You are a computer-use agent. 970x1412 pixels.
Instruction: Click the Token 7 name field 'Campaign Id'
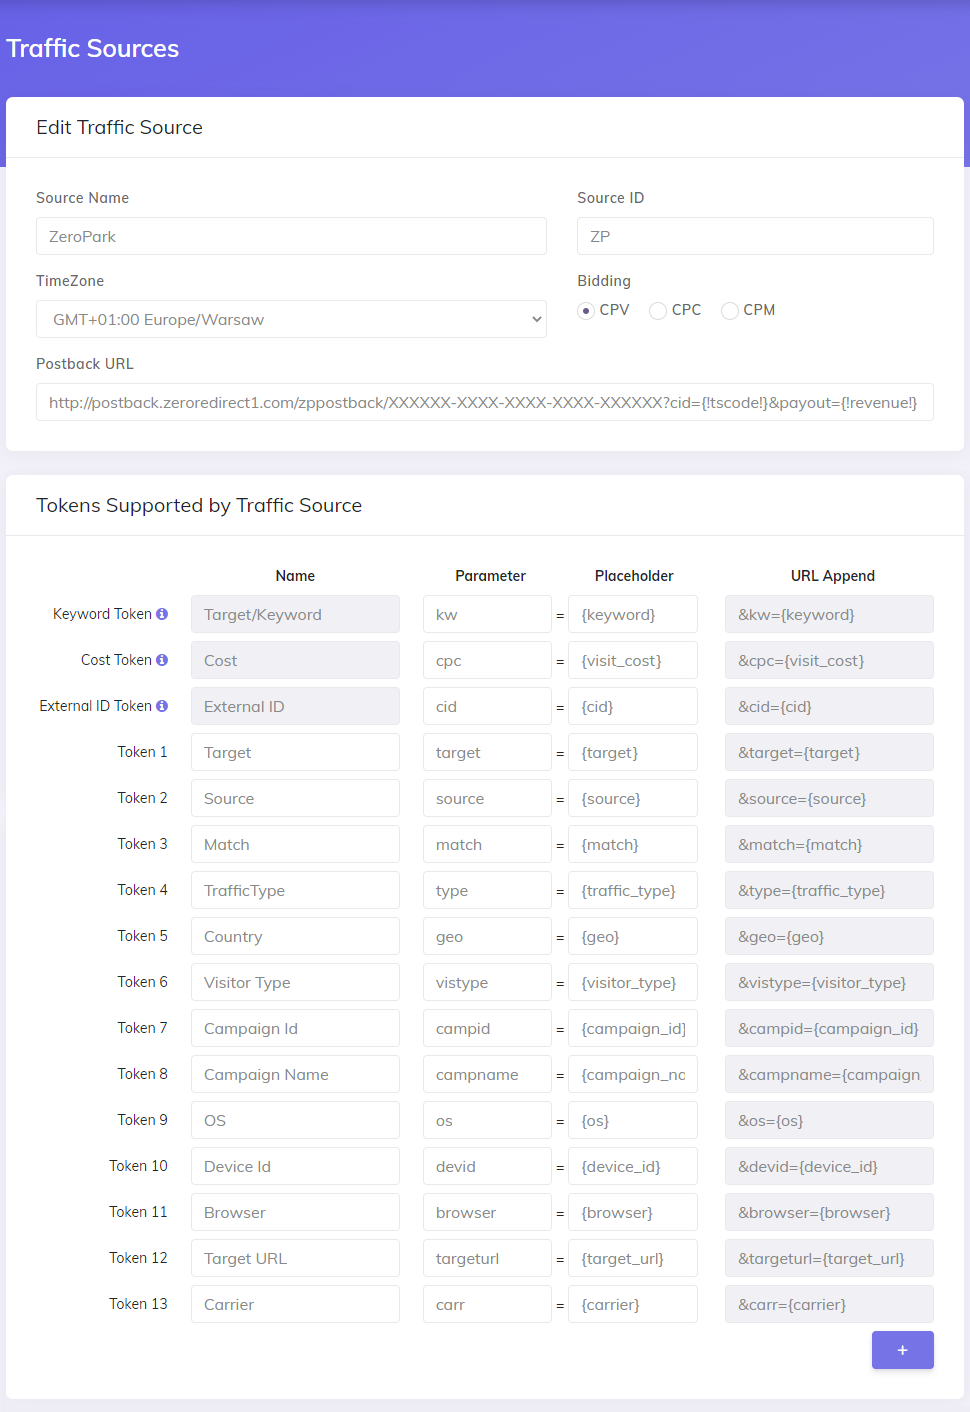295,1028
